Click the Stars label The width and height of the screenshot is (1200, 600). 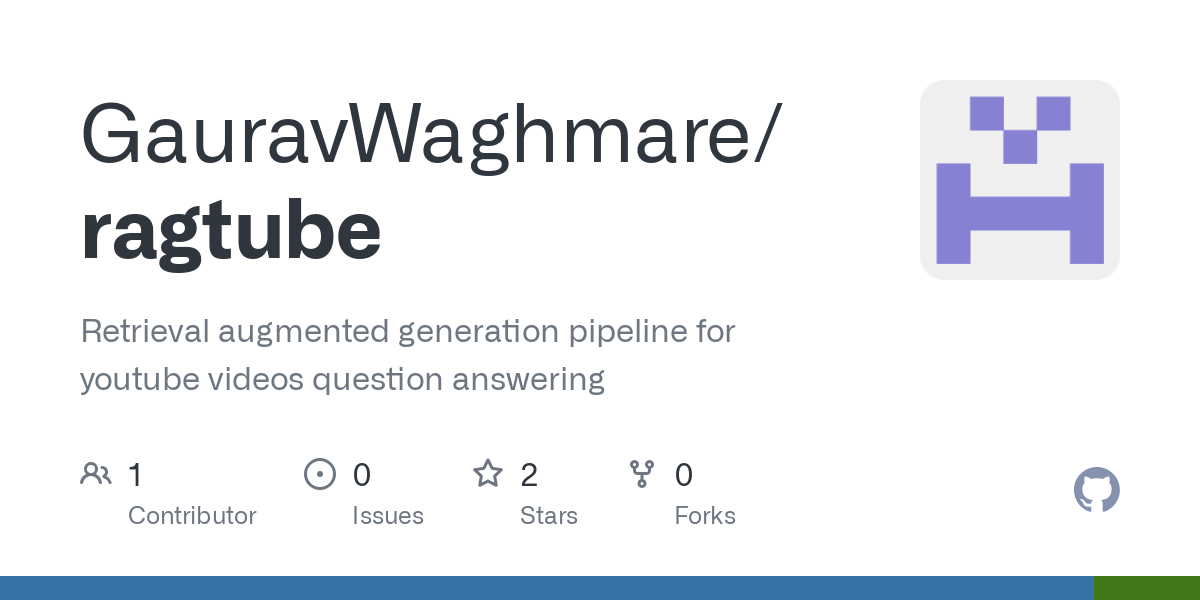(548, 516)
